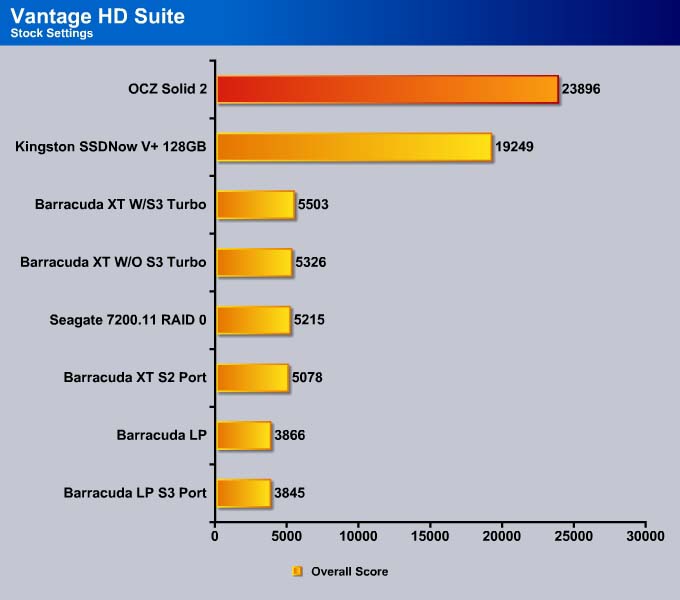The image size is (680, 600).
Task: Click the value 5326
Action: [x=311, y=262]
